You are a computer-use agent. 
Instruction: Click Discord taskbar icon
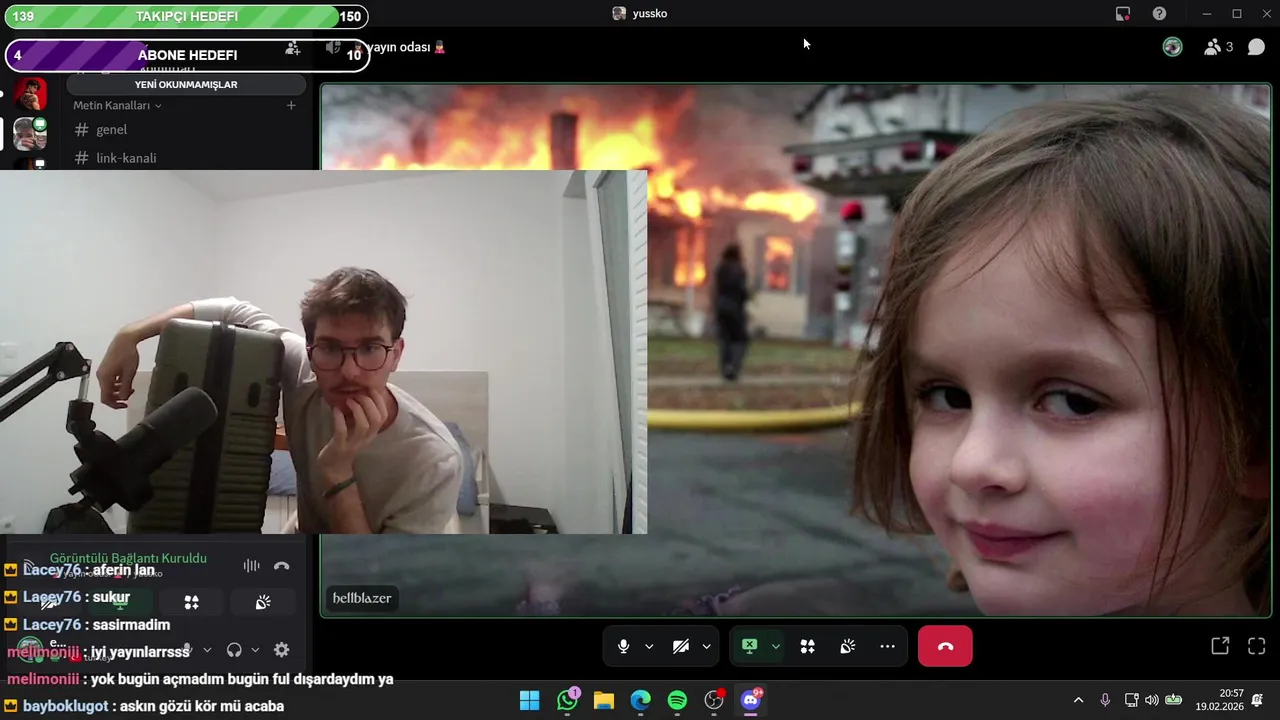click(x=751, y=700)
